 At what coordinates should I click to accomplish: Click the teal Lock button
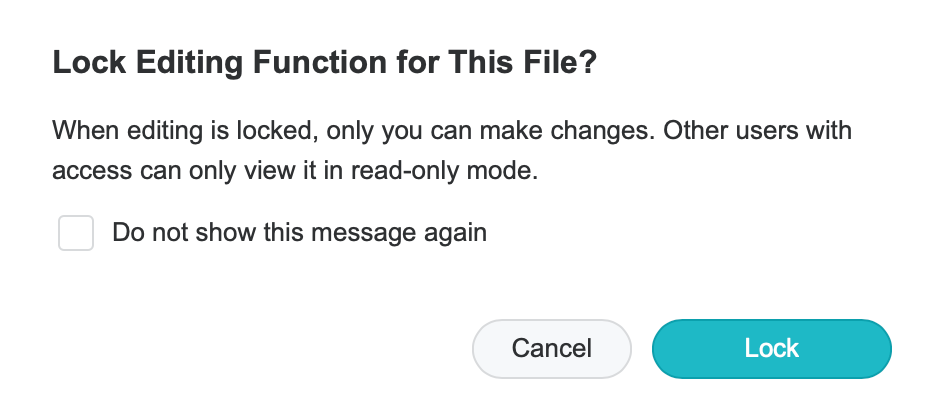pyautogui.click(x=771, y=349)
